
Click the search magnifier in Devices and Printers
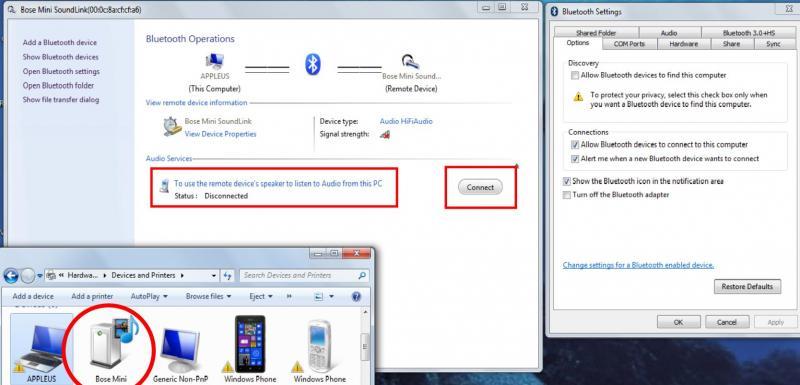(x=362, y=275)
